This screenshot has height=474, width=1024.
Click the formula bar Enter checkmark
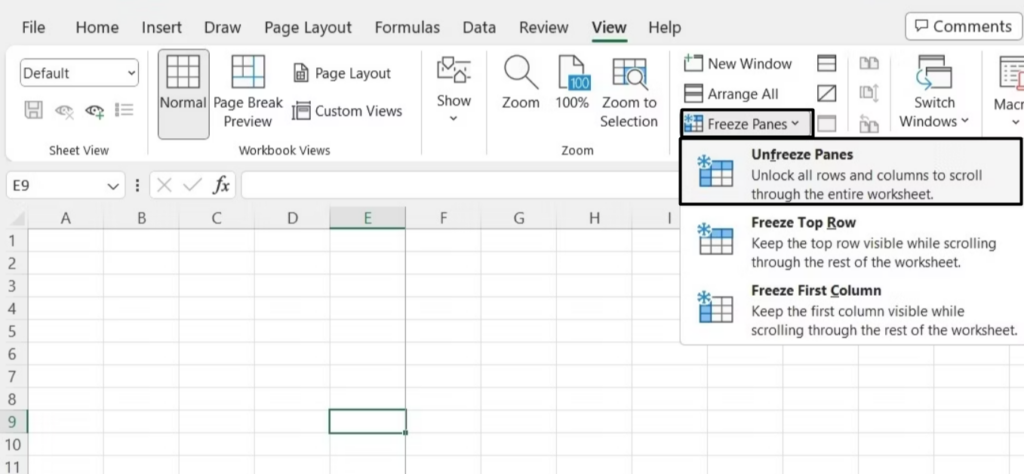pos(193,185)
